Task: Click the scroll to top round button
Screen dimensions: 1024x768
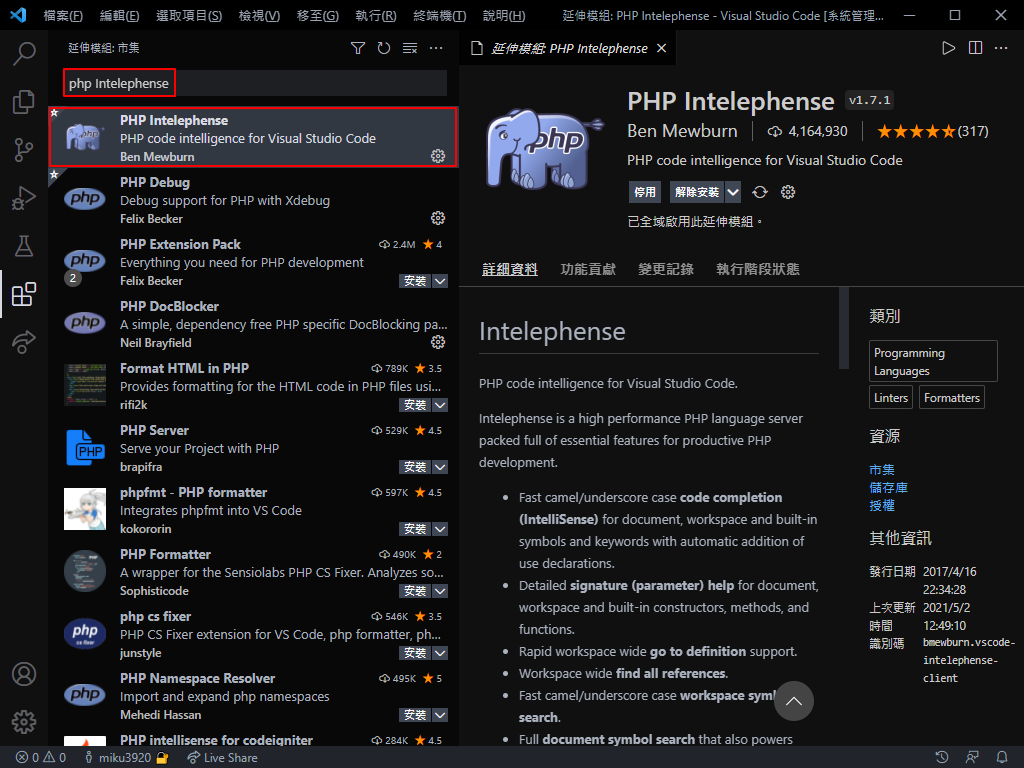Action: pos(793,701)
